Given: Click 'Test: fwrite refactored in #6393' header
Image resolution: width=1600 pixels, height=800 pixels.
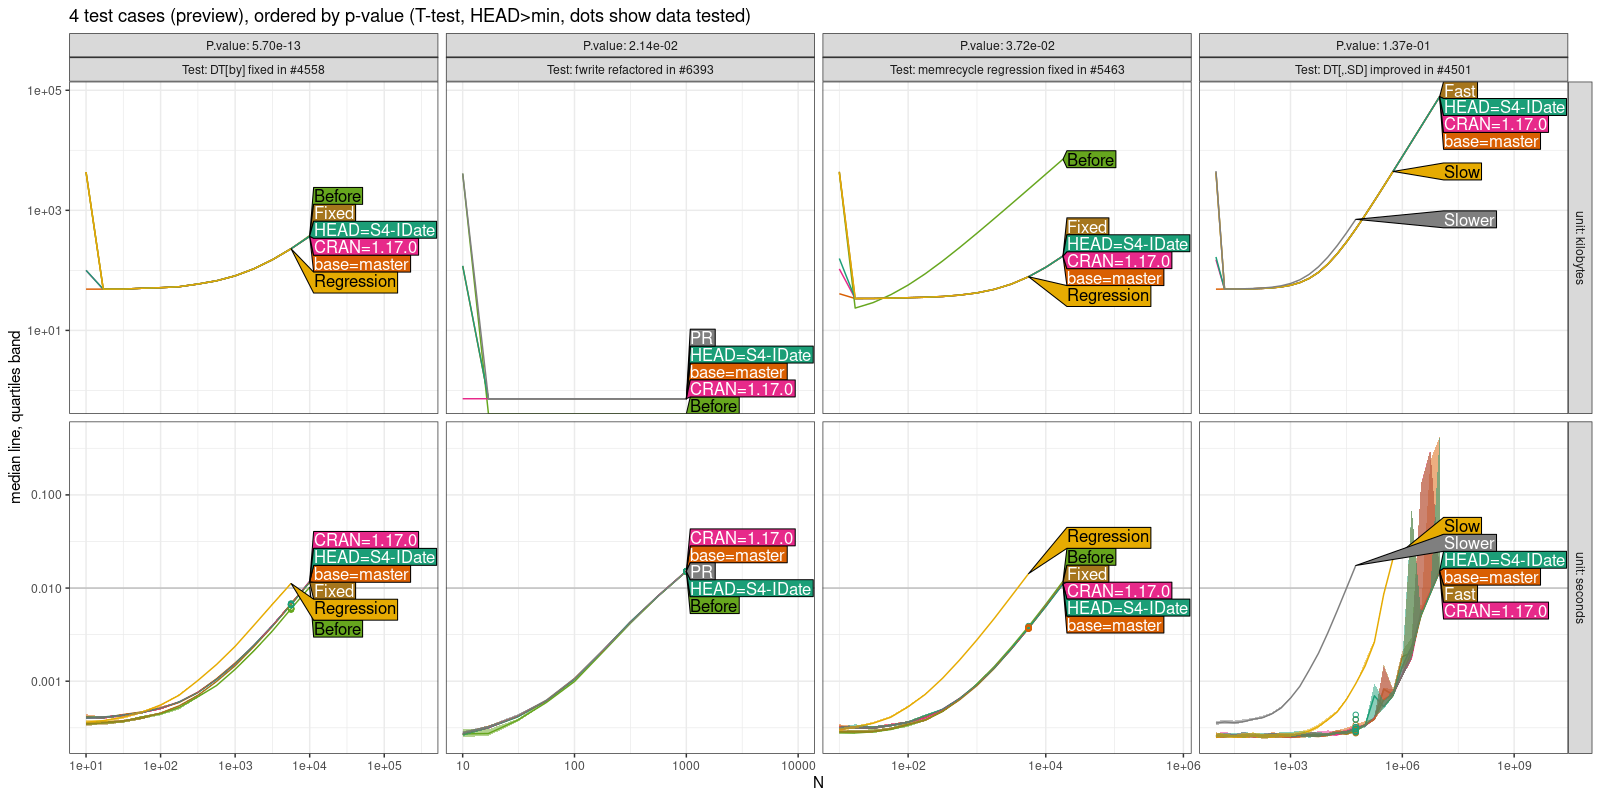Looking at the screenshot, I should point(630,69).
